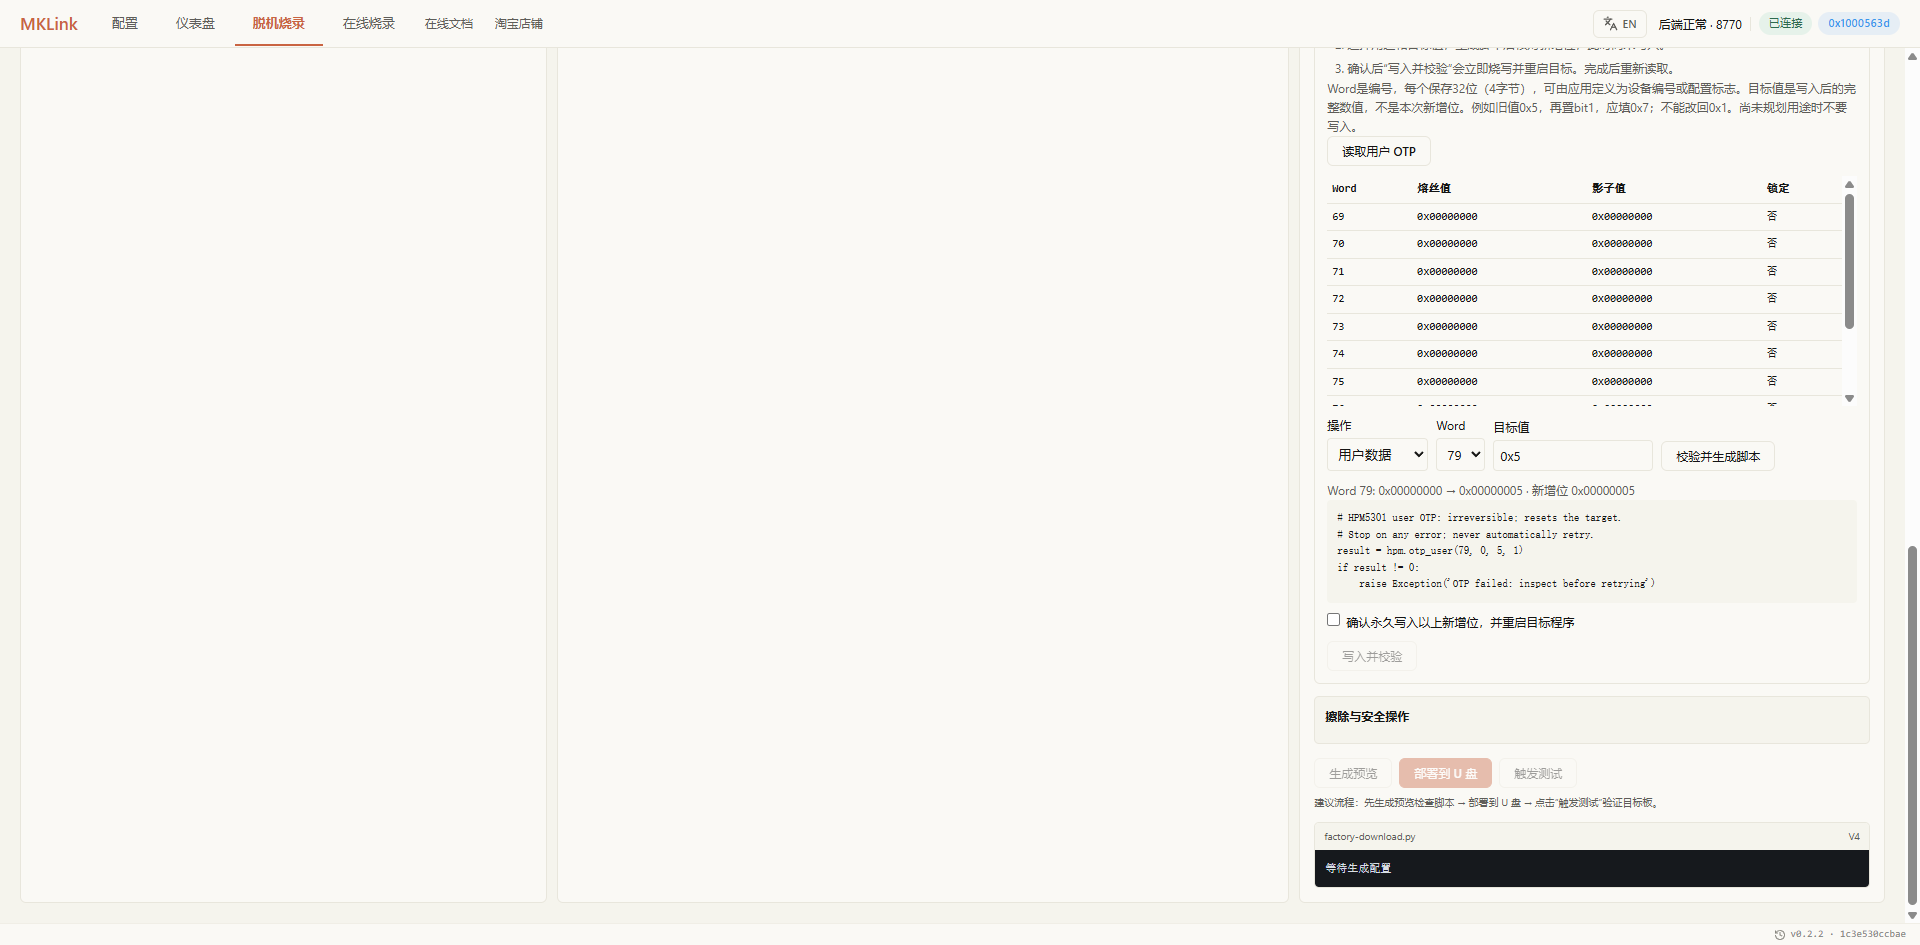Click the translate icon beside EN

coord(1610,23)
